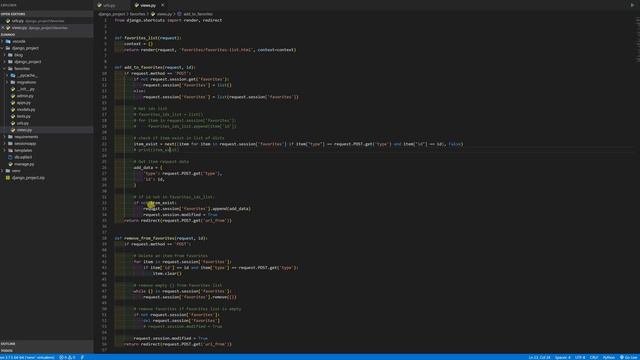Screen dimensions: 640x360
Task: Click the lightning icon in status bar
Action: [x=82, y=357]
